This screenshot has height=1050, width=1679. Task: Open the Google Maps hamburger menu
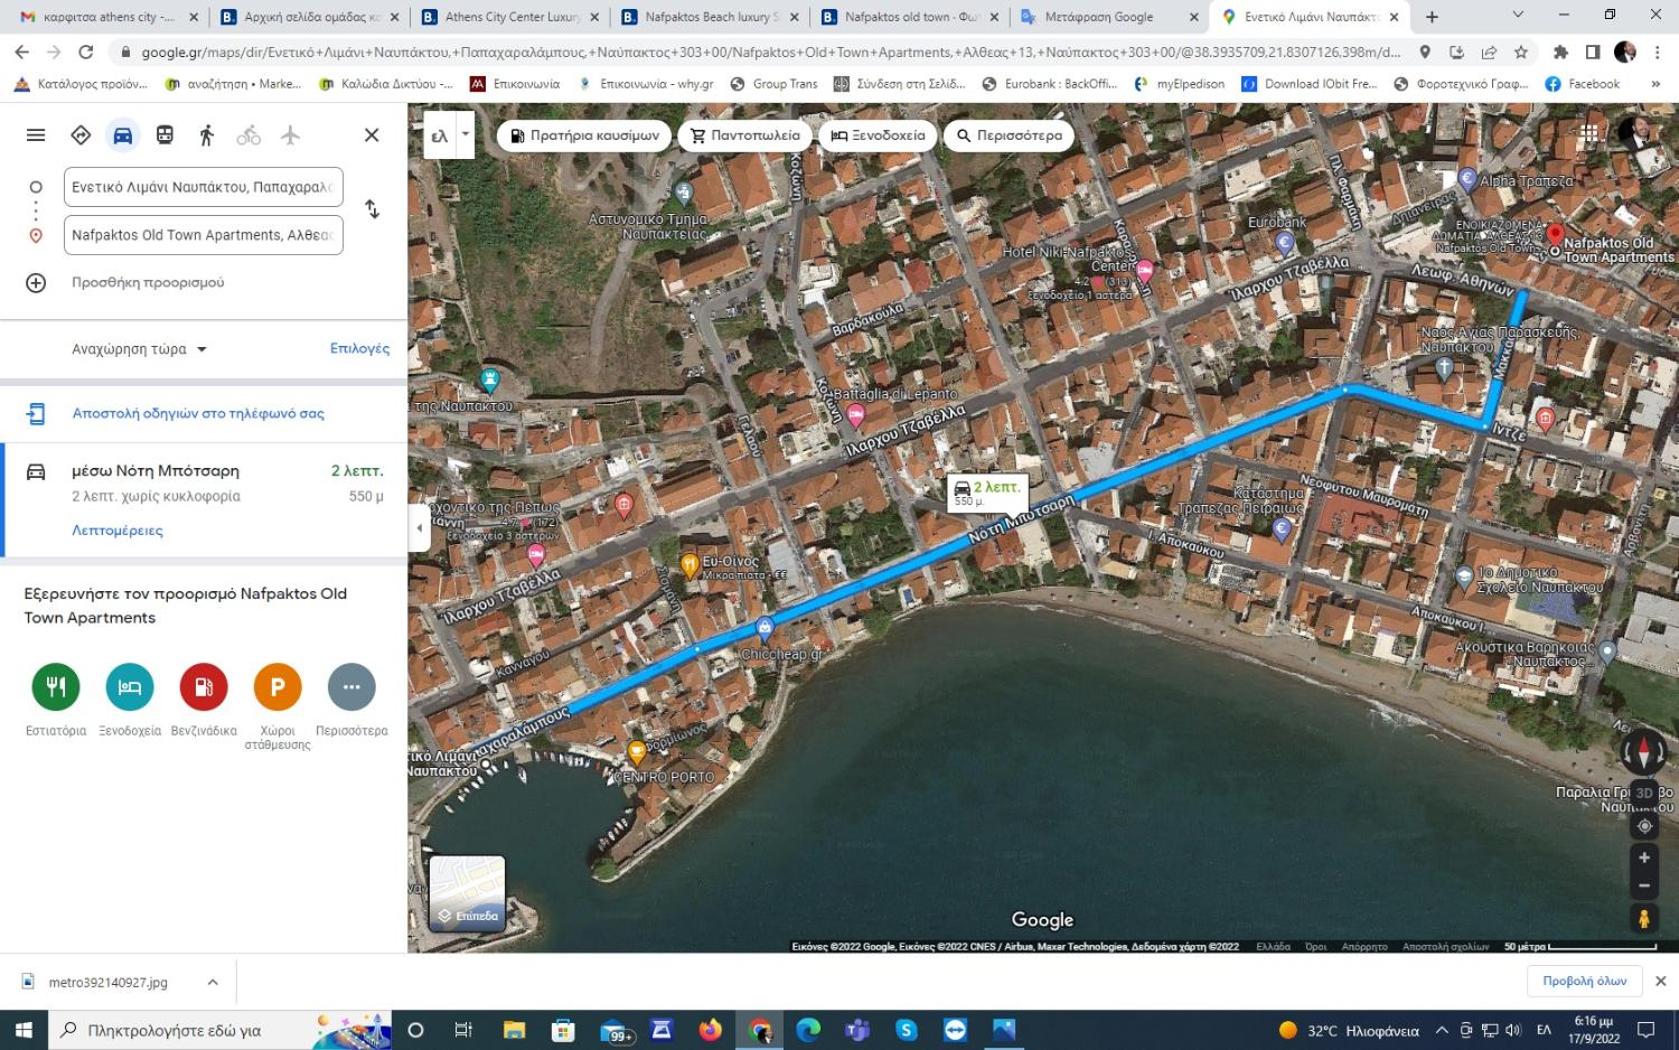(36, 135)
